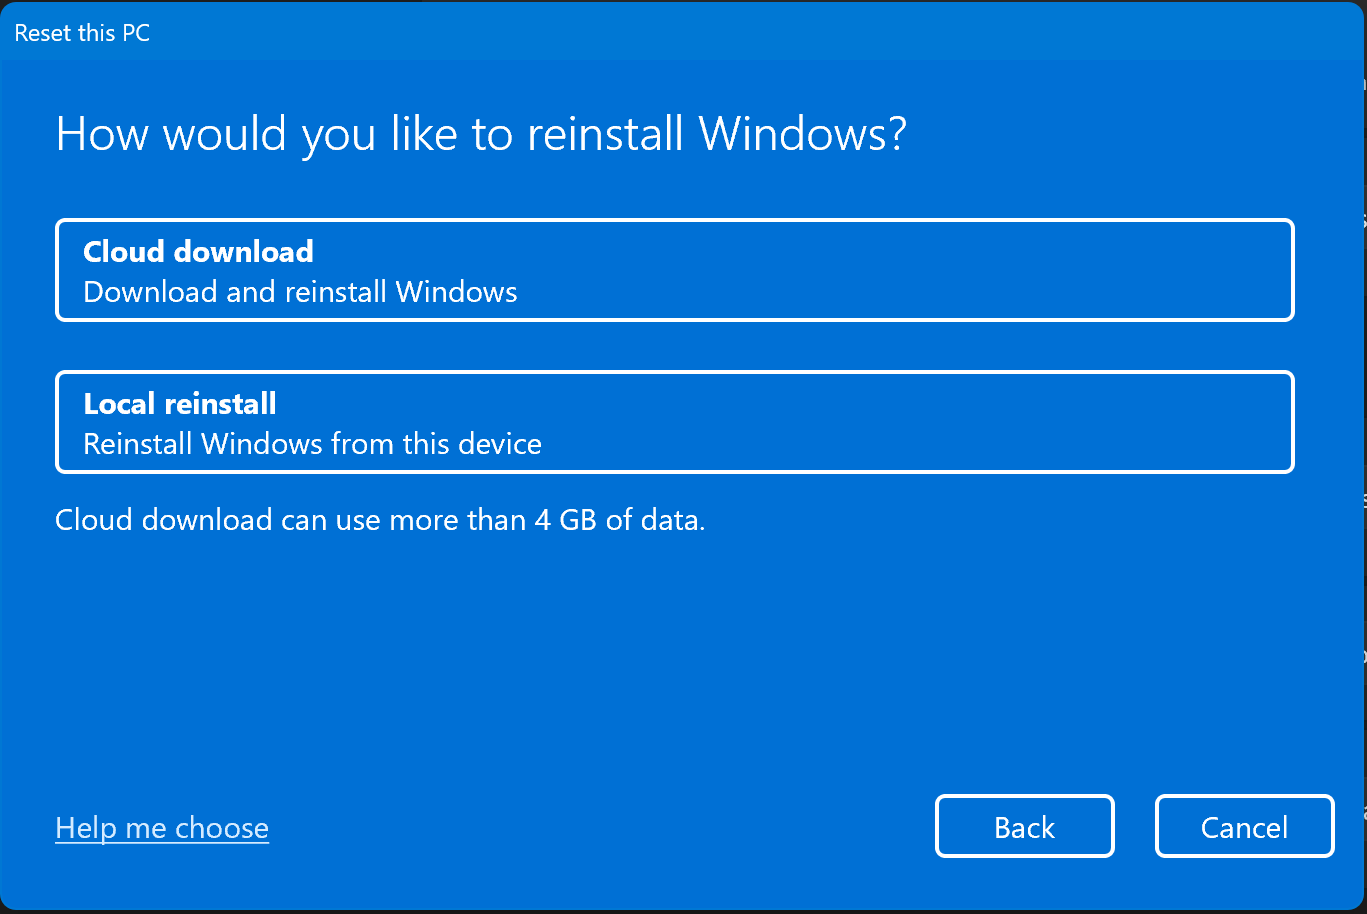The width and height of the screenshot is (1367, 914).
Task: Choose the Local reinstall option
Action: click(675, 422)
